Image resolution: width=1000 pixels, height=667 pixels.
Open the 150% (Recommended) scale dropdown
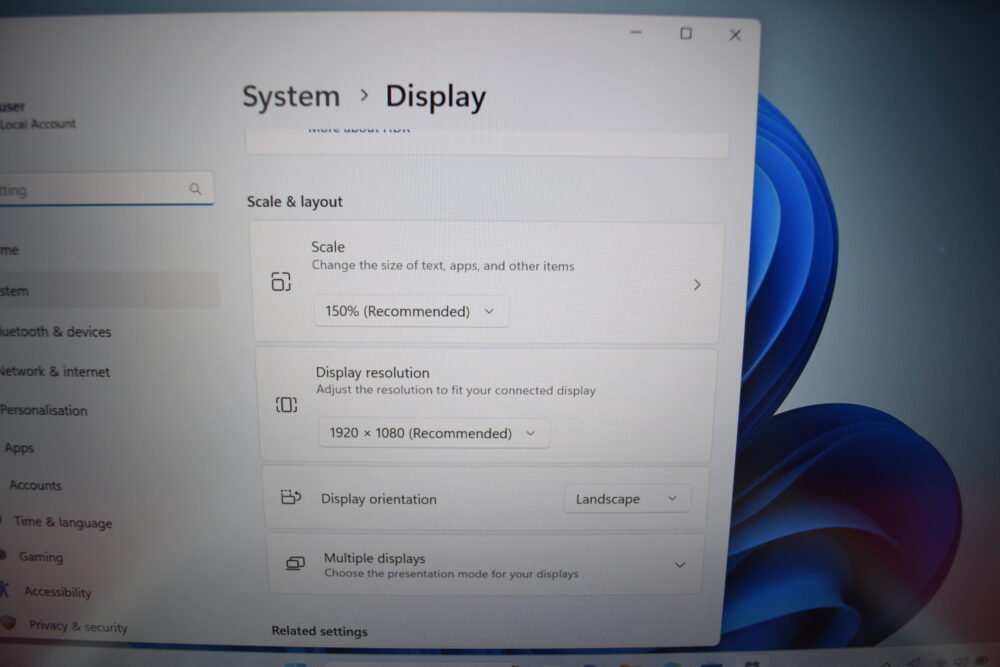pyautogui.click(x=411, y=311)
